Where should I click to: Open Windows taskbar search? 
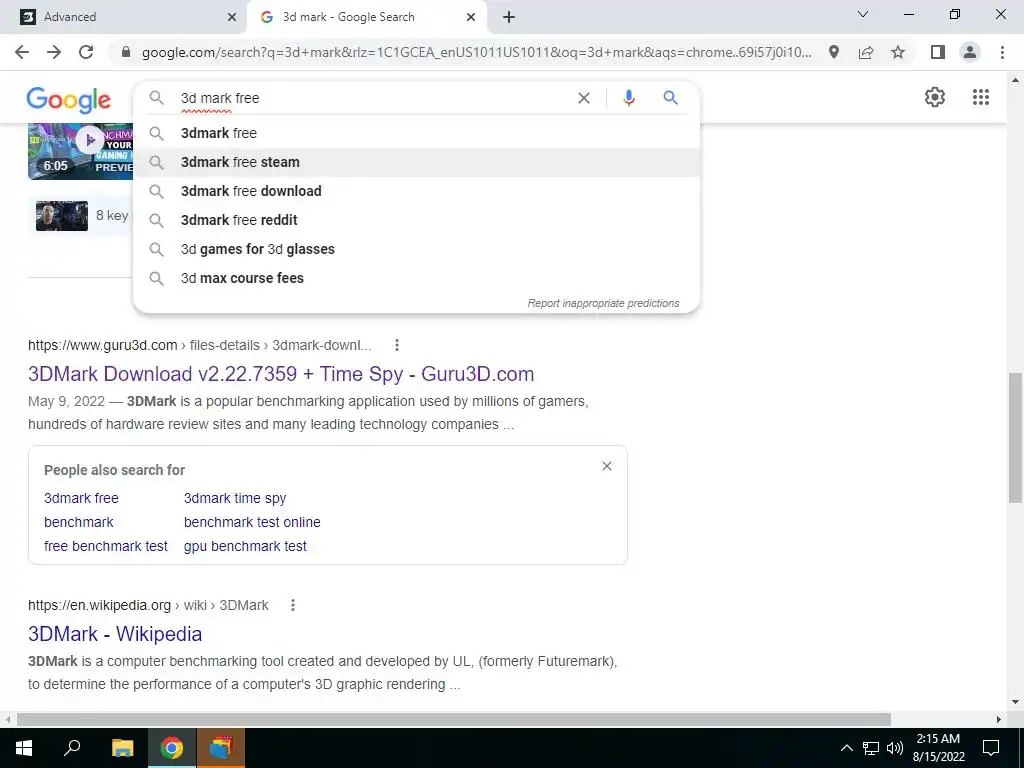tap(72, 748)
